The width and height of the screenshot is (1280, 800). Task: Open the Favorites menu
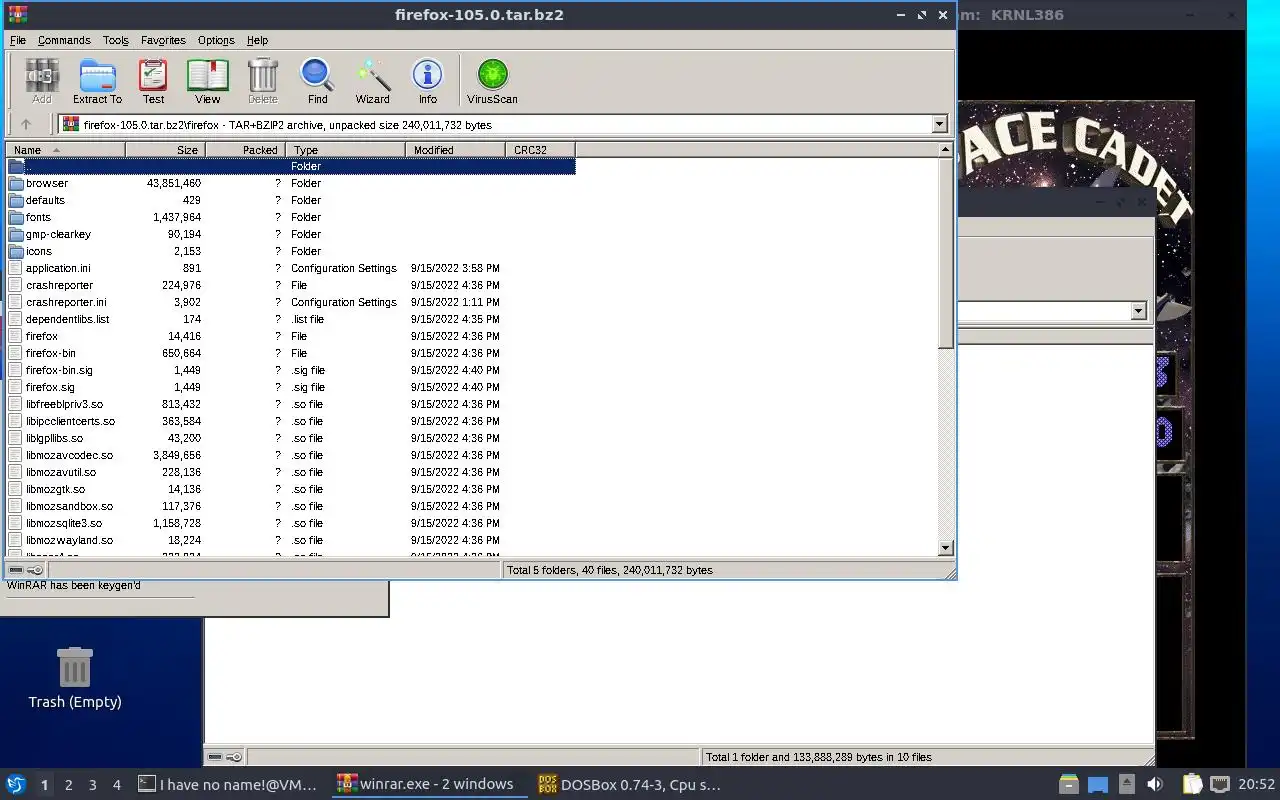(x=163, y=40)
